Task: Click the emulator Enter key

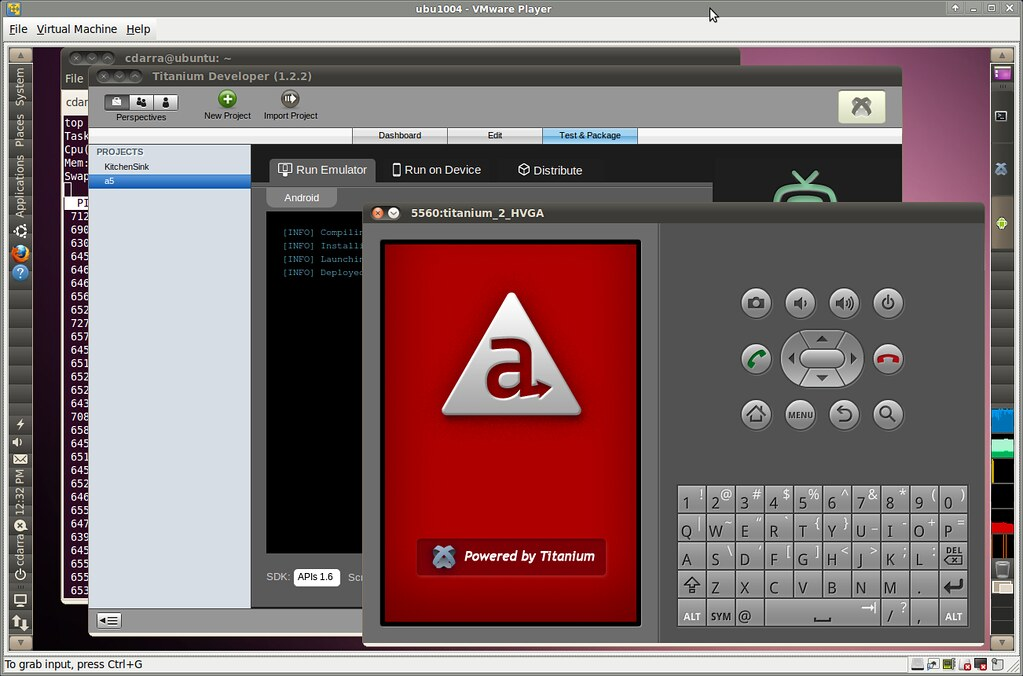Action: tap(953, 586)
